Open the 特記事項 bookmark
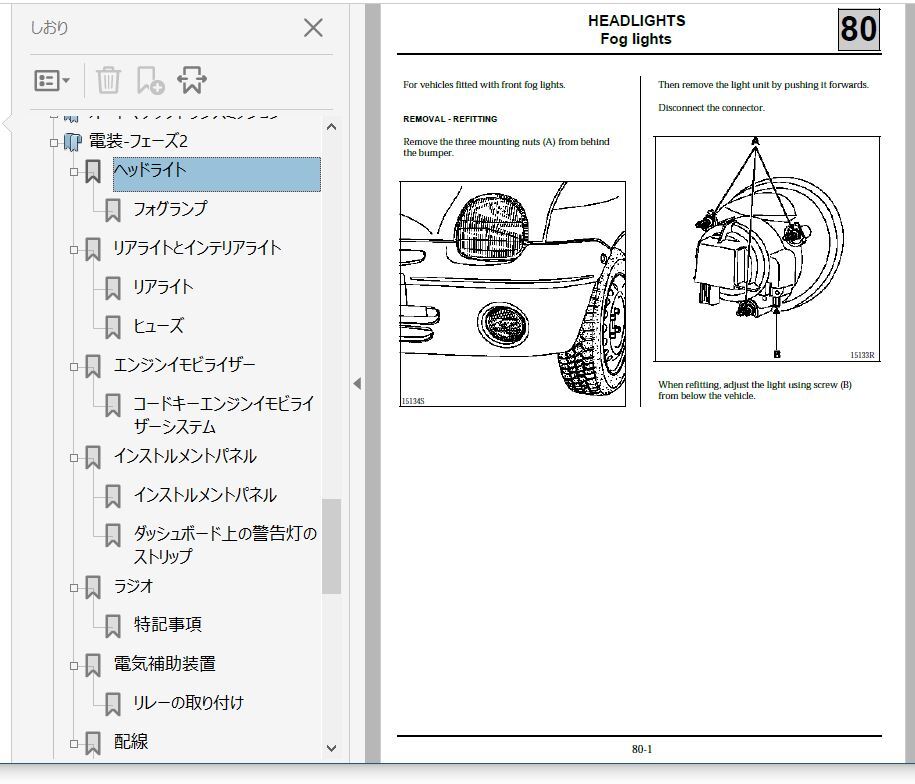Screen dimensions: 915x784 tap(167, 624)
